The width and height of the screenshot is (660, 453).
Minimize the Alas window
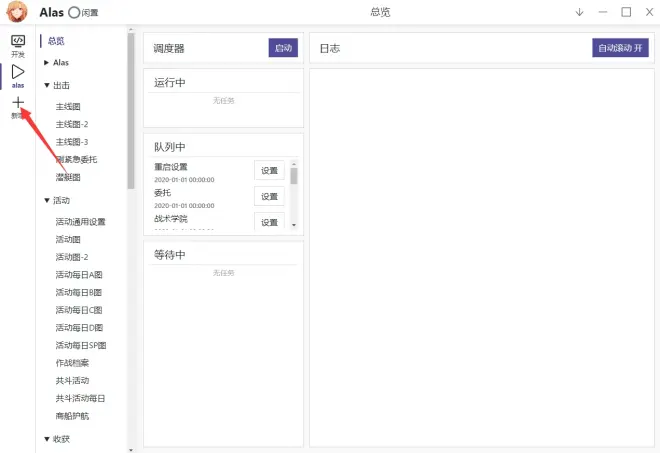(x=603, y=12)
